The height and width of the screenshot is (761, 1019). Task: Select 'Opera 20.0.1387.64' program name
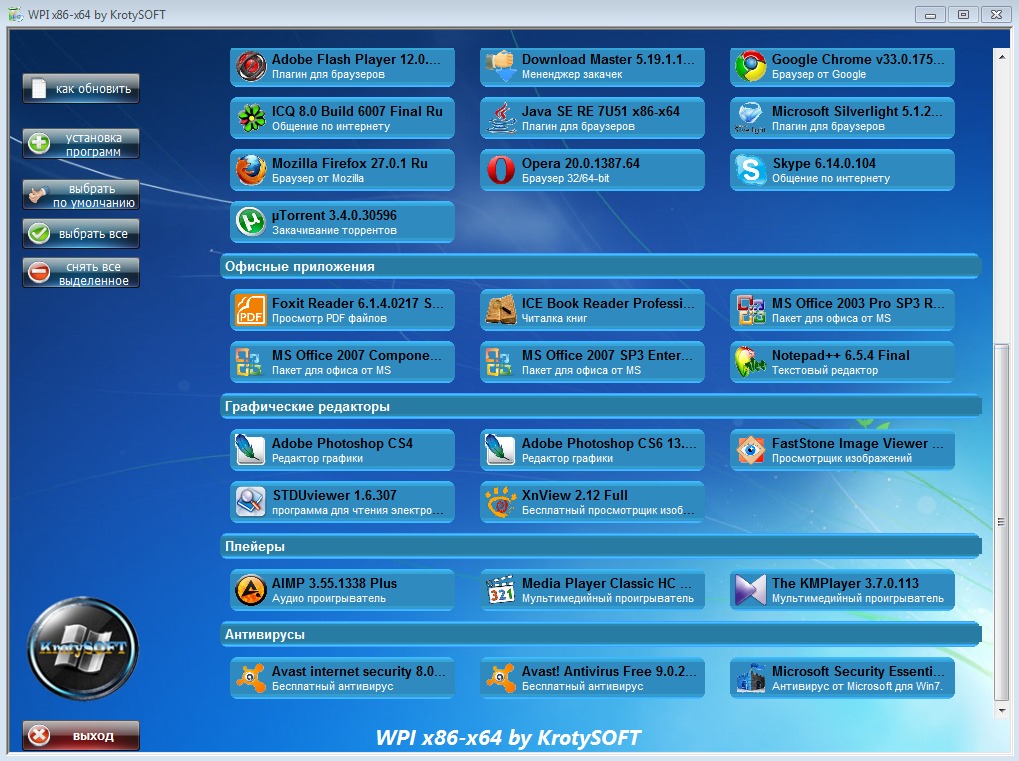pyautogui.click(x=580, y=163)
